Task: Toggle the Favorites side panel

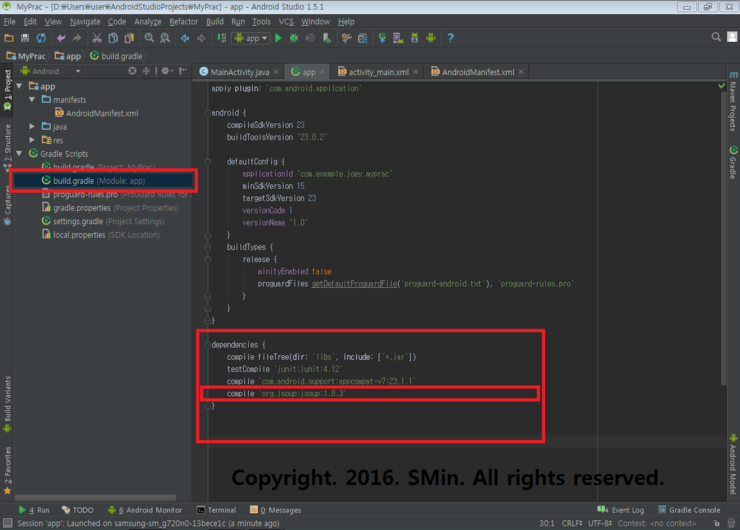Action: pos(8,470)
